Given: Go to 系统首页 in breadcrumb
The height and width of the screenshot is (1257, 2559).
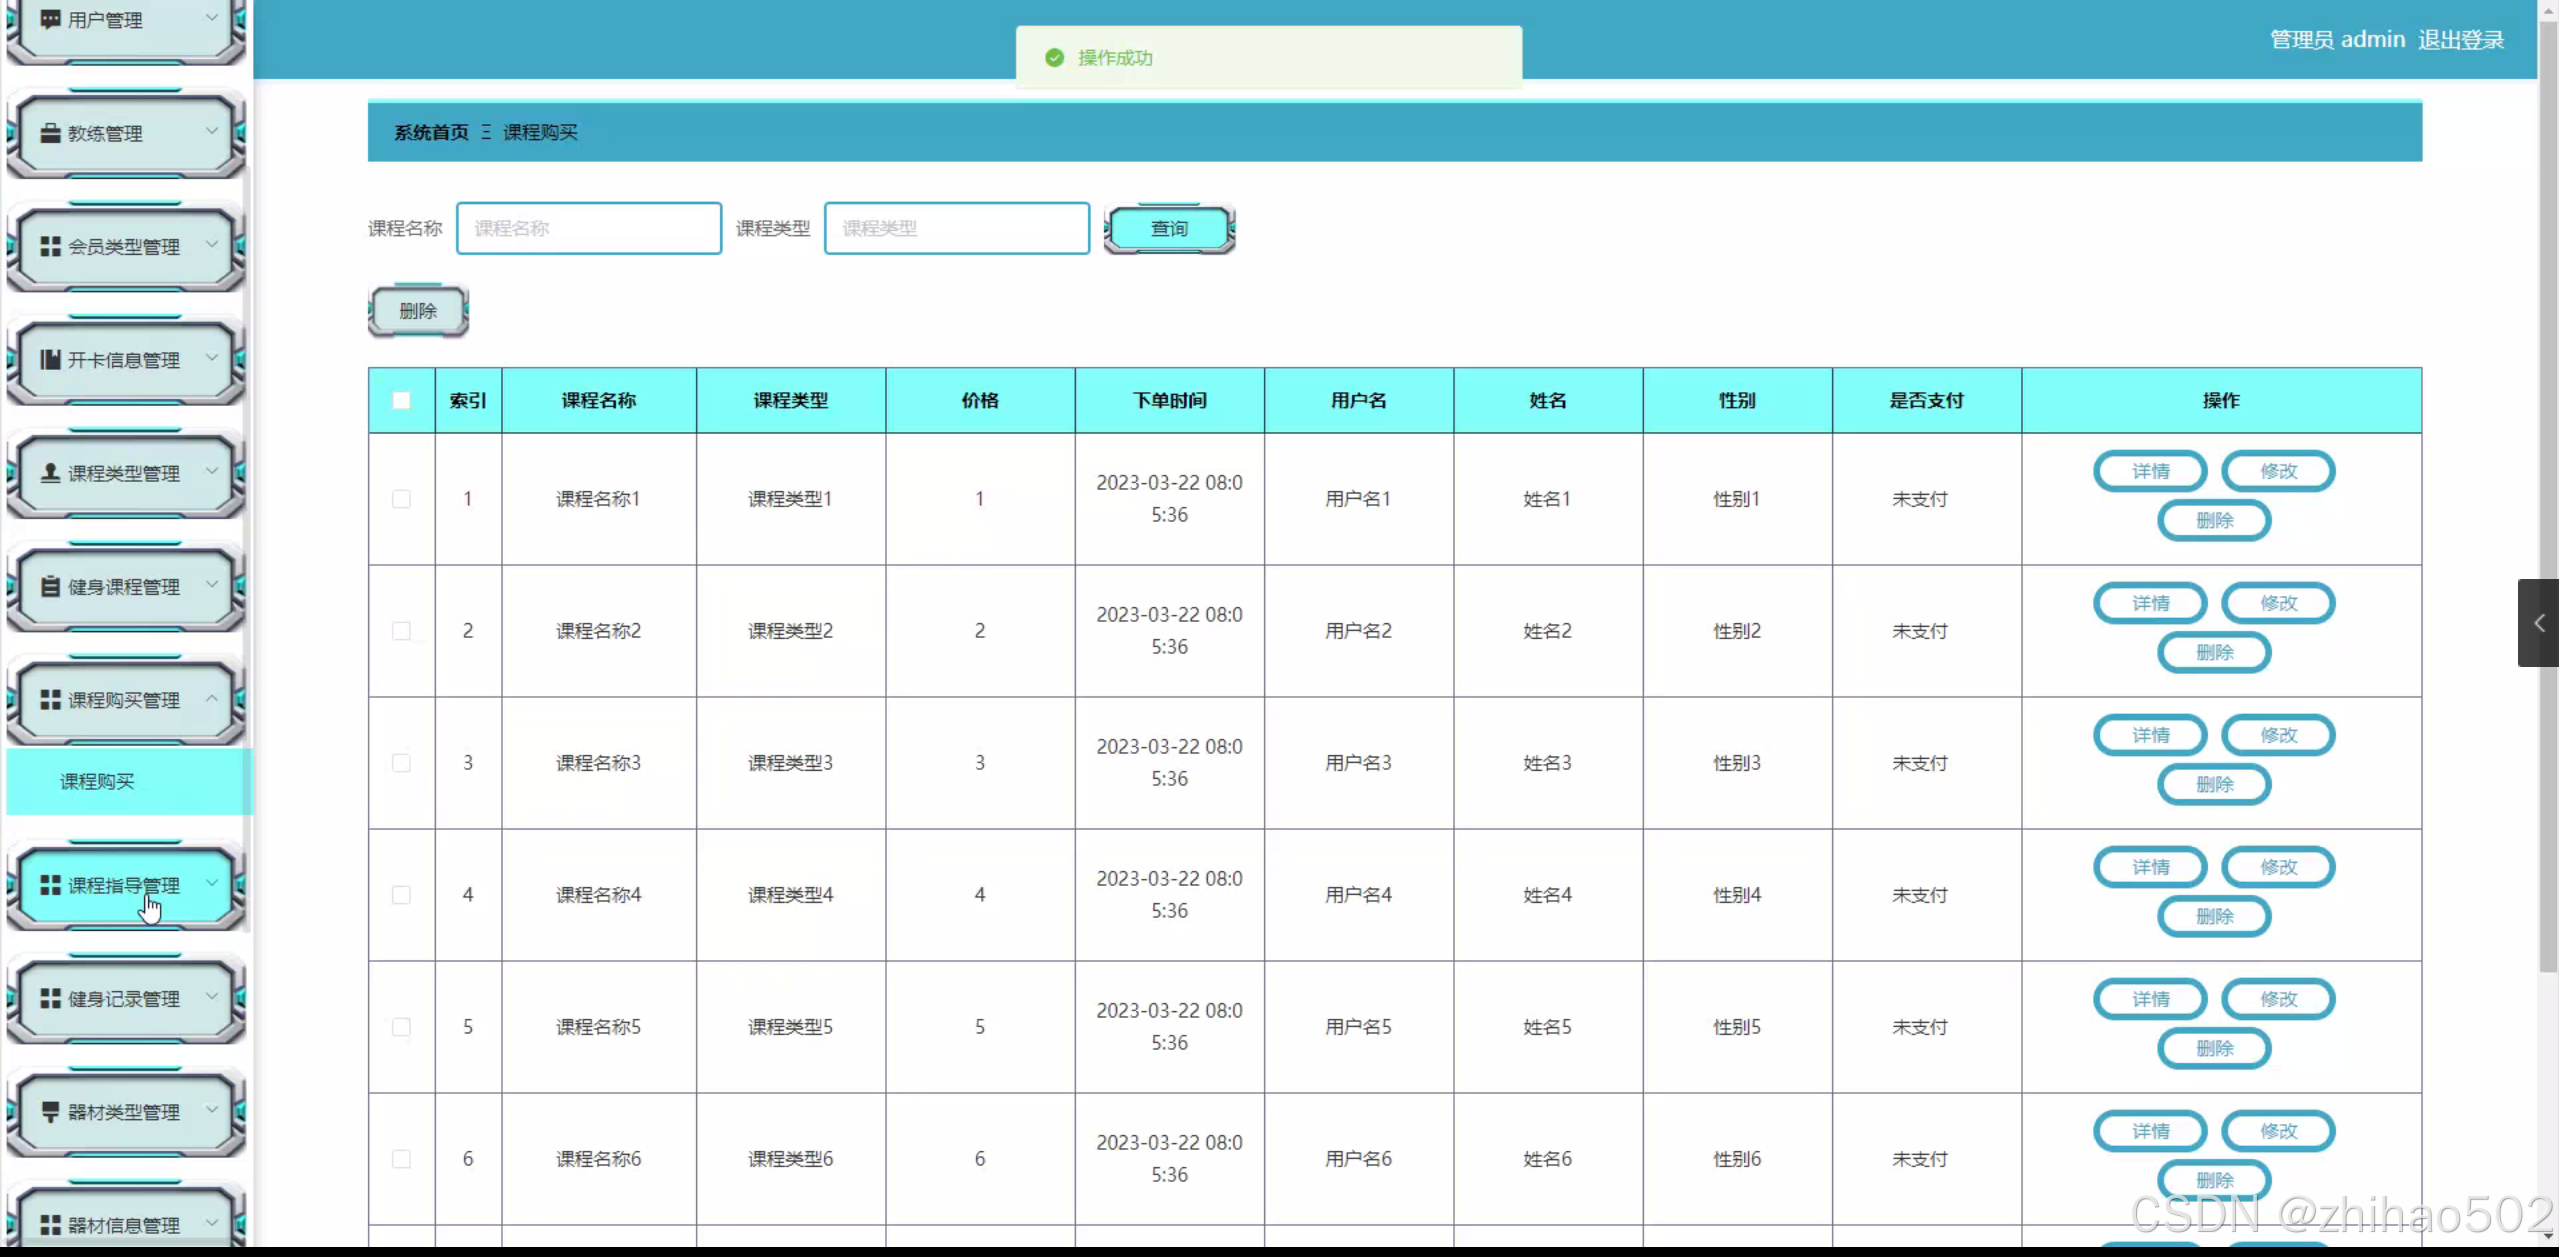Looking at the screenshot, I should [431, 132].
